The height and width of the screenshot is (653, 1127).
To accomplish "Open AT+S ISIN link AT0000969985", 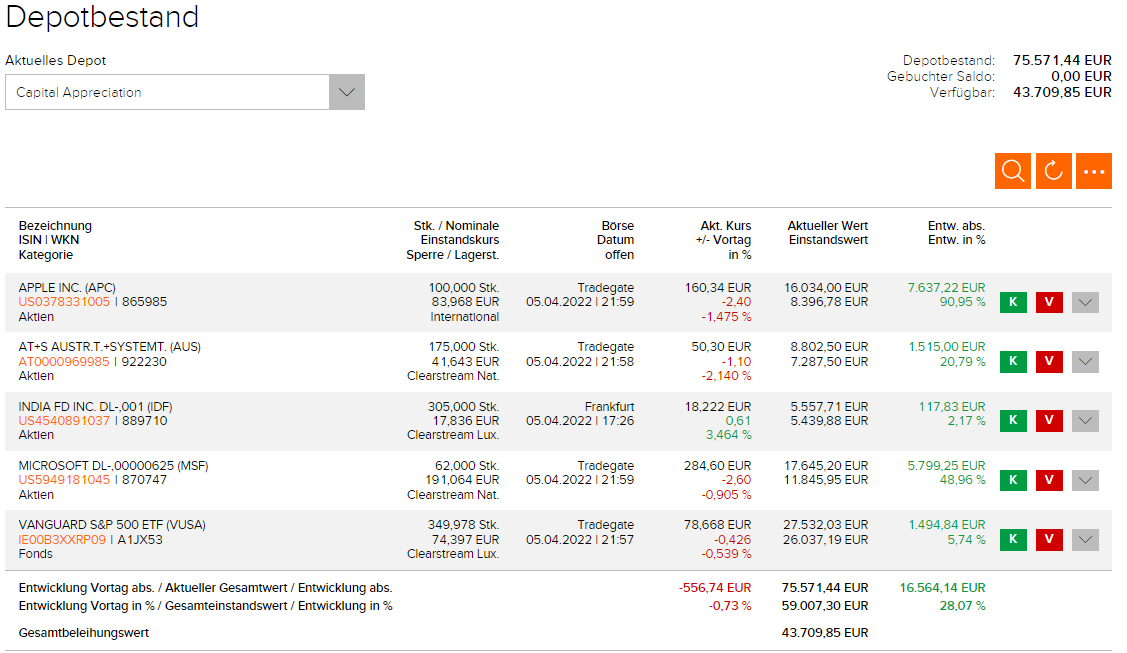I will tap(64, 361).
